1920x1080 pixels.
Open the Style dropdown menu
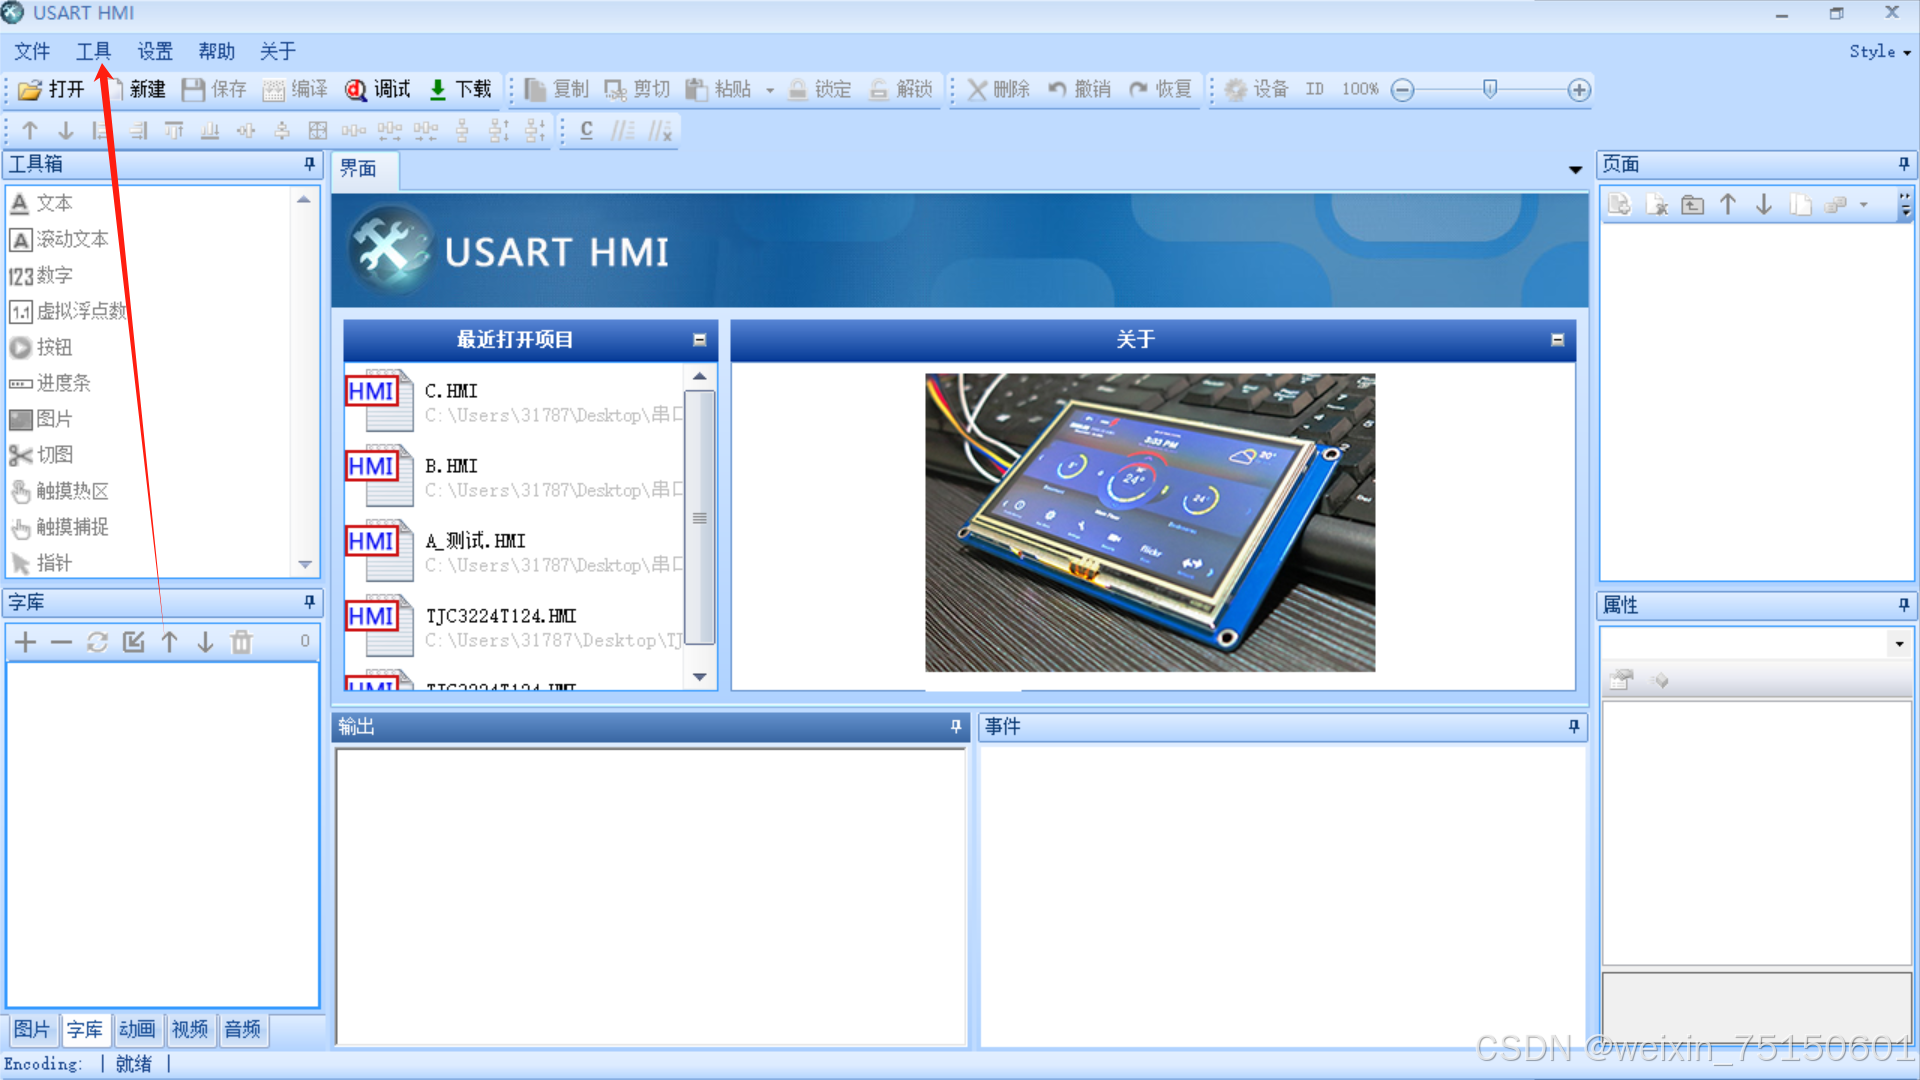[x=1879, y=52]
